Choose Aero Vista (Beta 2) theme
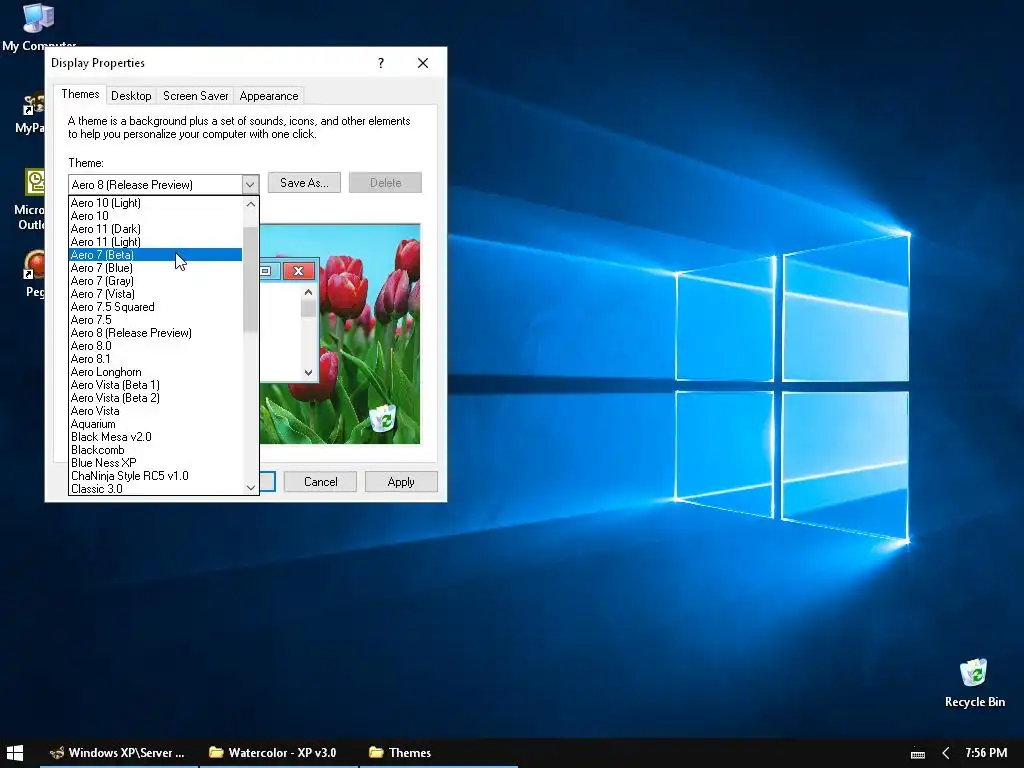 click(155, 398)
